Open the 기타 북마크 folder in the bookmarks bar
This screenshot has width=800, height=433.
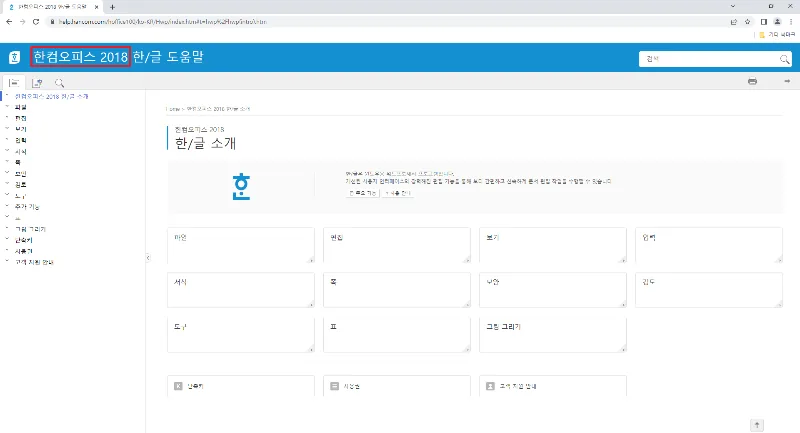pos(777,34)
